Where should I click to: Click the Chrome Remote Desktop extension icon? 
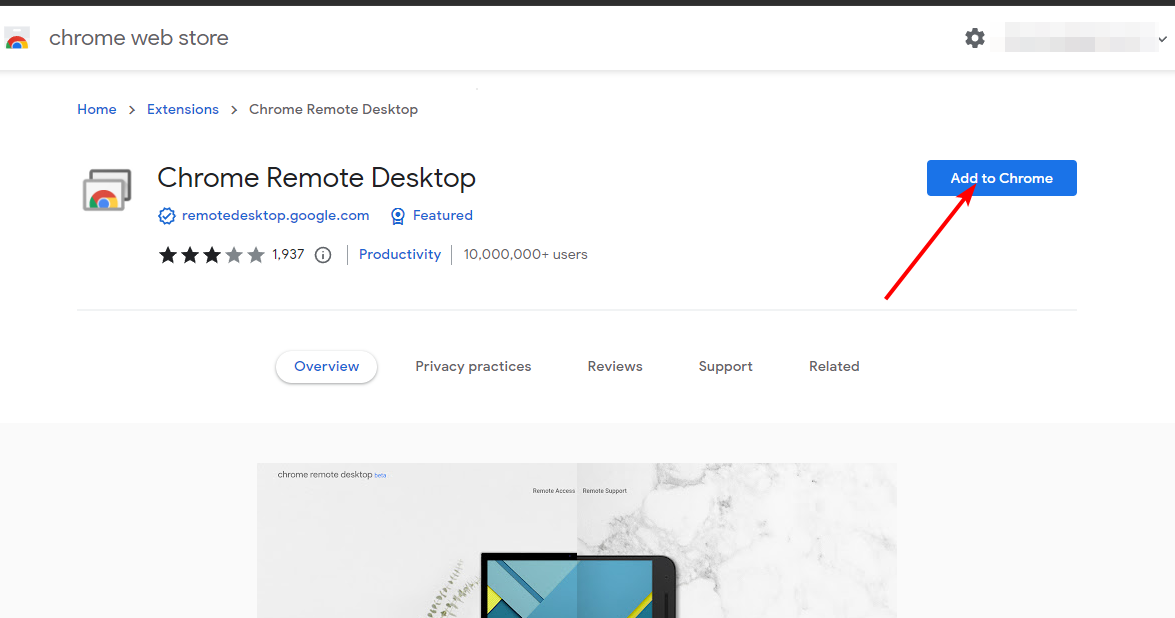[x=106, y=190]
